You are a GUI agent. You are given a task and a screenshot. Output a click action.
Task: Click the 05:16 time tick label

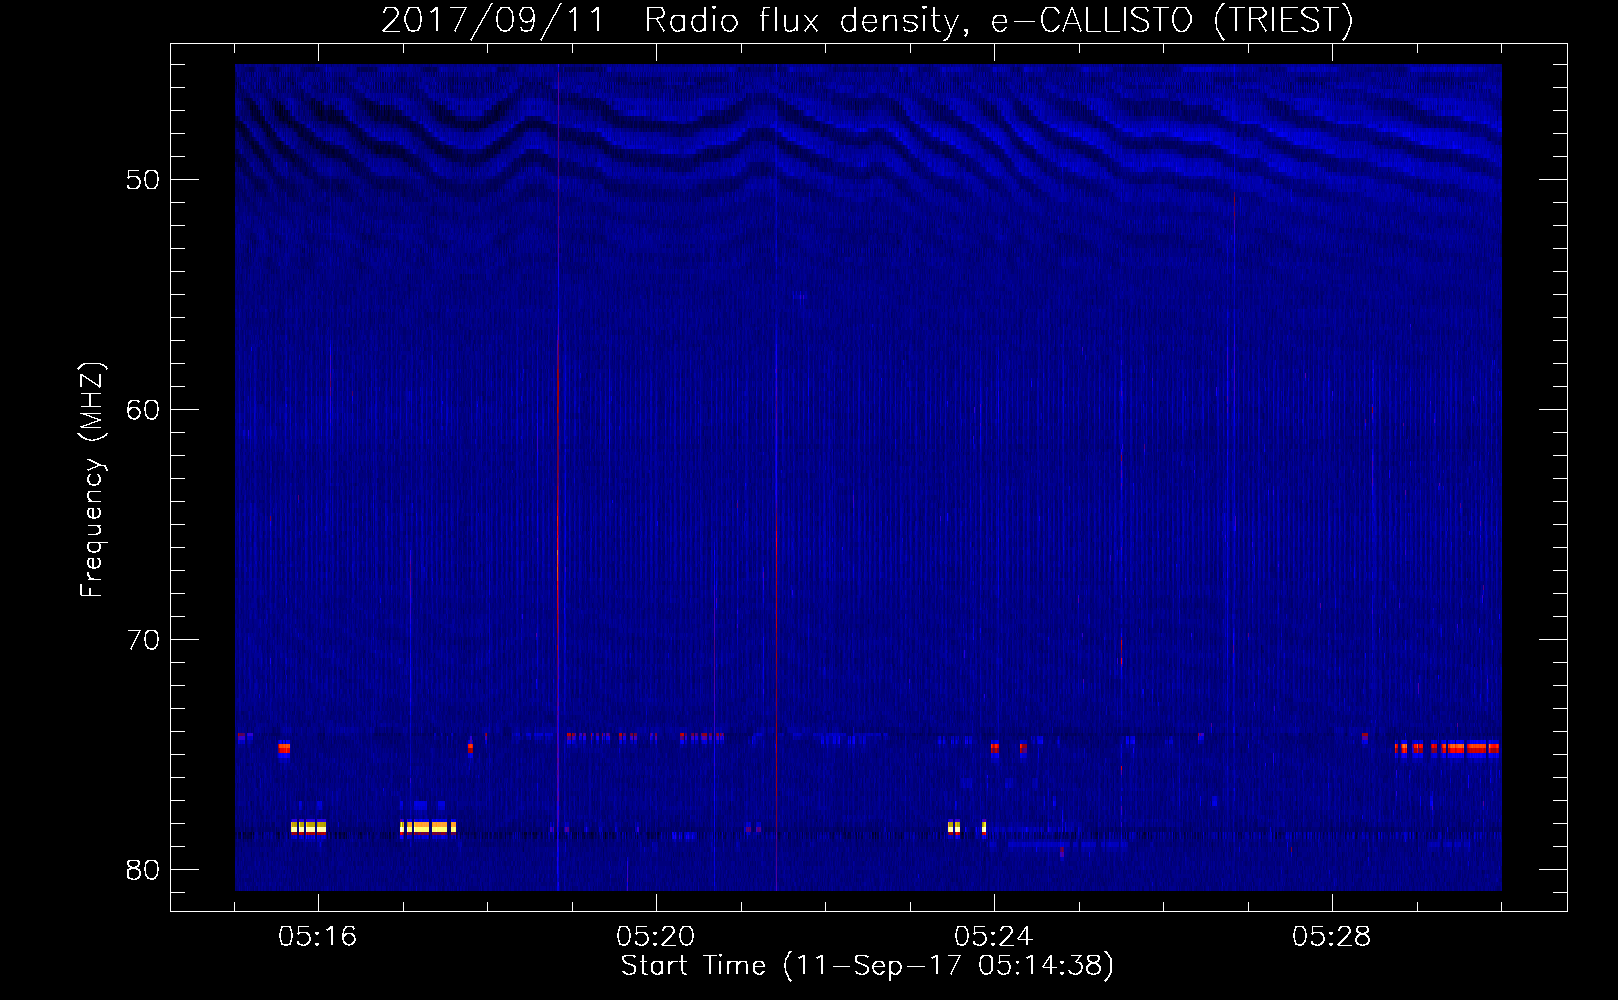coord(317,937)
